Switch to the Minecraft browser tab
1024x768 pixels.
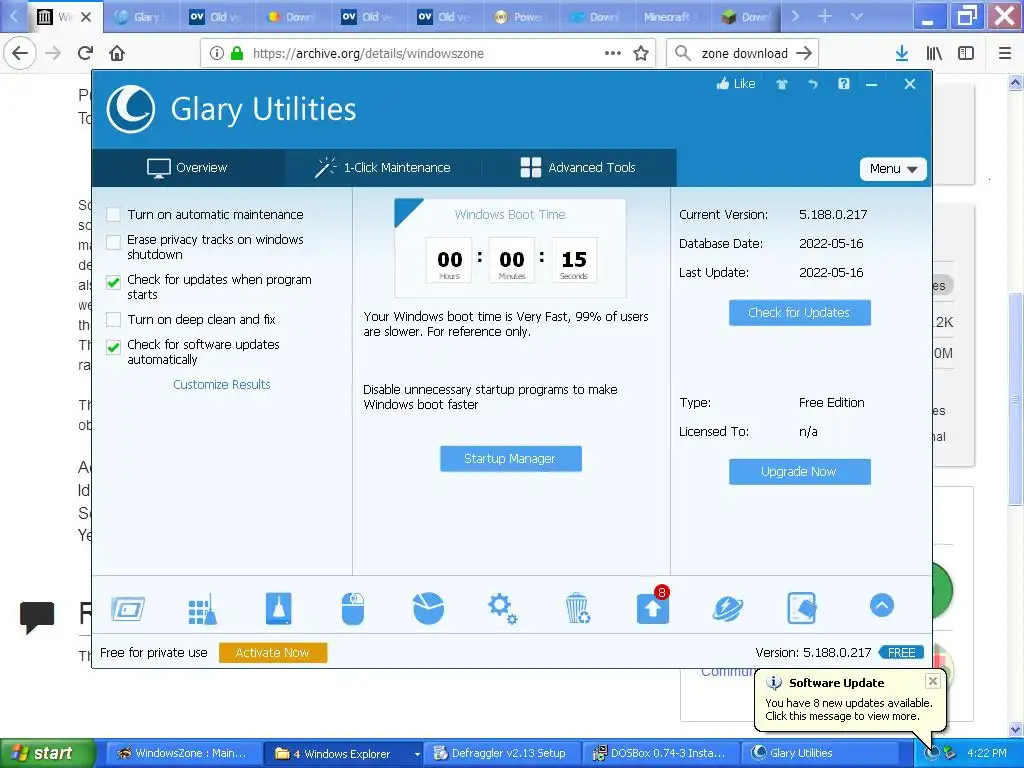click(x=673, y=17)
